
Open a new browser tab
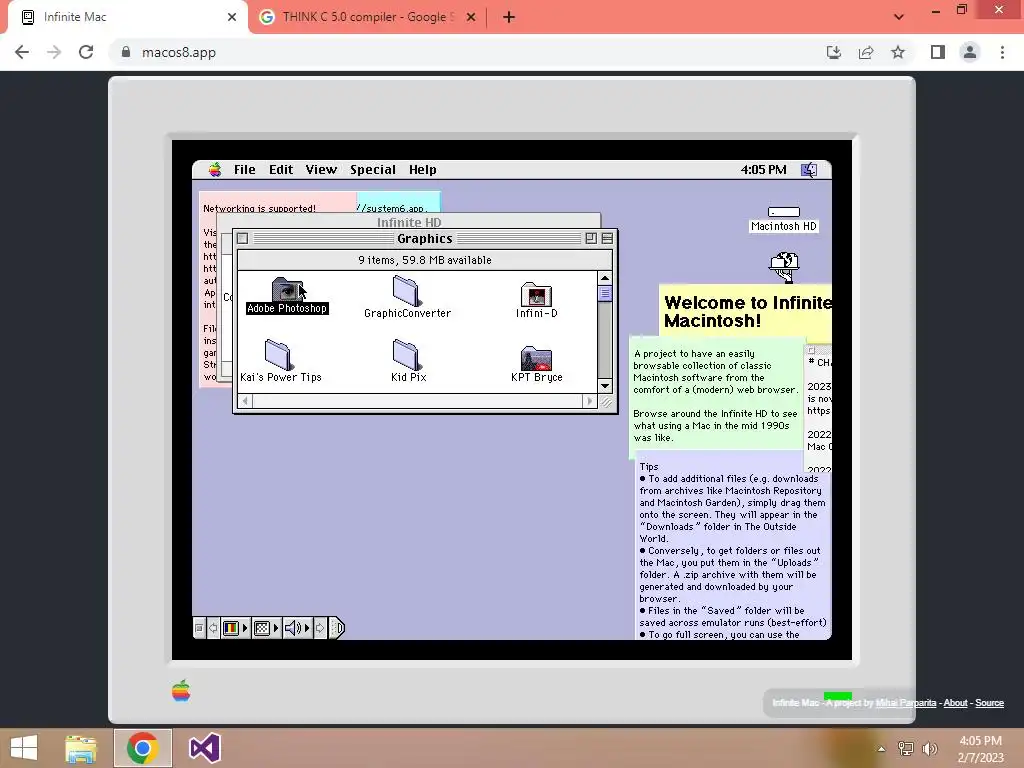[509, 17]
